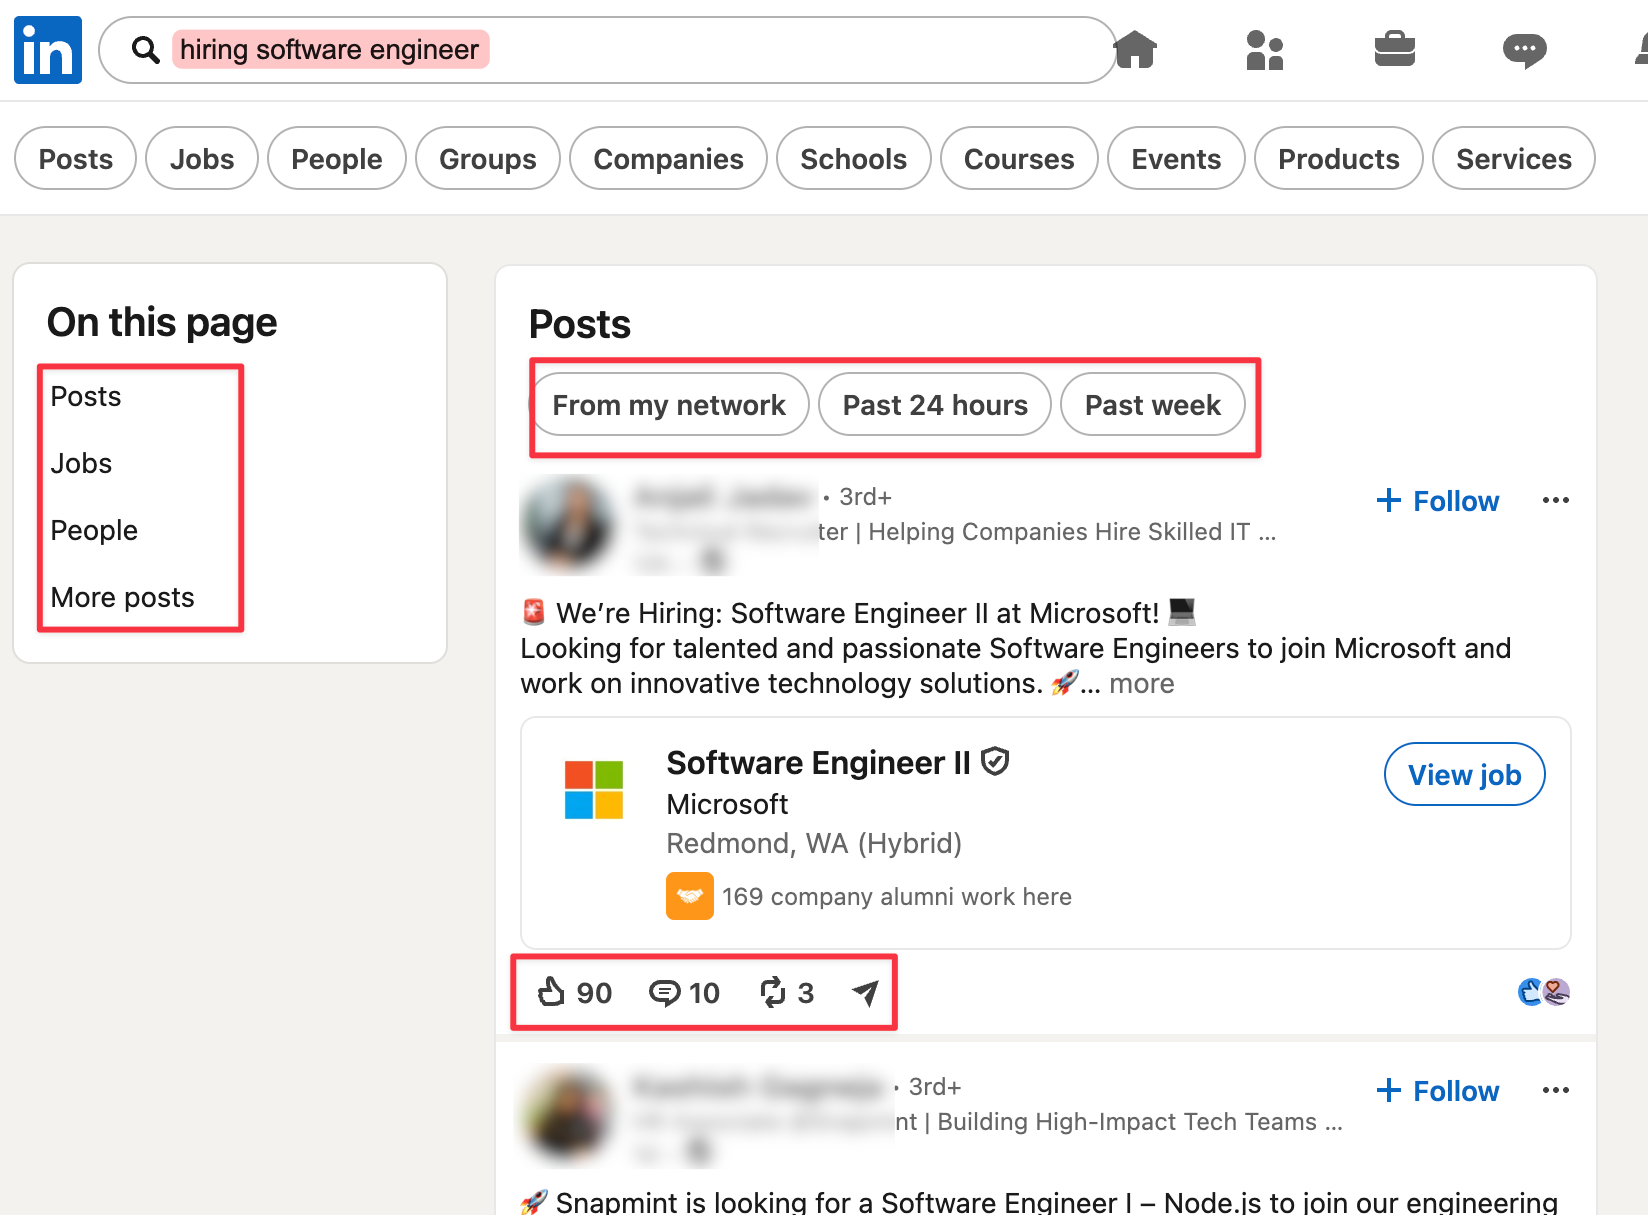Filter results by Posts
Viewport: 1648px width, 1215px height.
point(76,158)
